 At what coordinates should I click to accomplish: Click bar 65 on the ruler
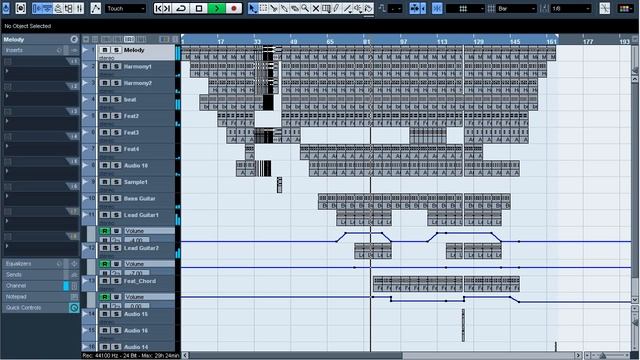(330, 41)
